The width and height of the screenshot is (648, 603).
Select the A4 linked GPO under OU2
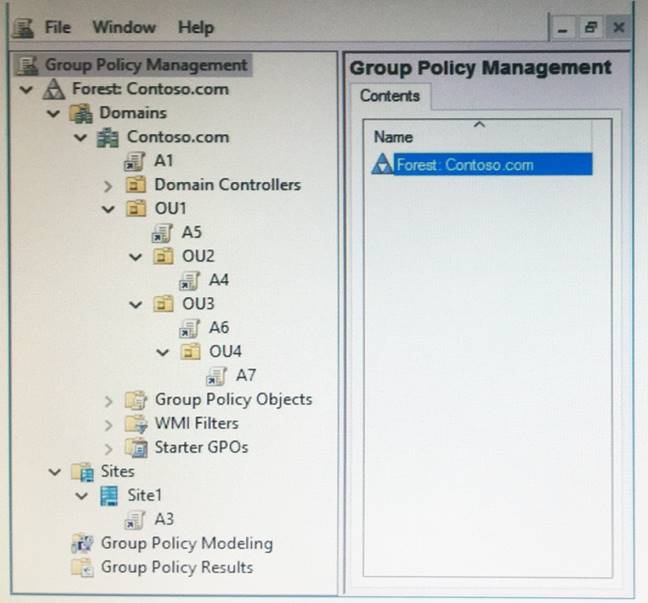coord(217,280)
